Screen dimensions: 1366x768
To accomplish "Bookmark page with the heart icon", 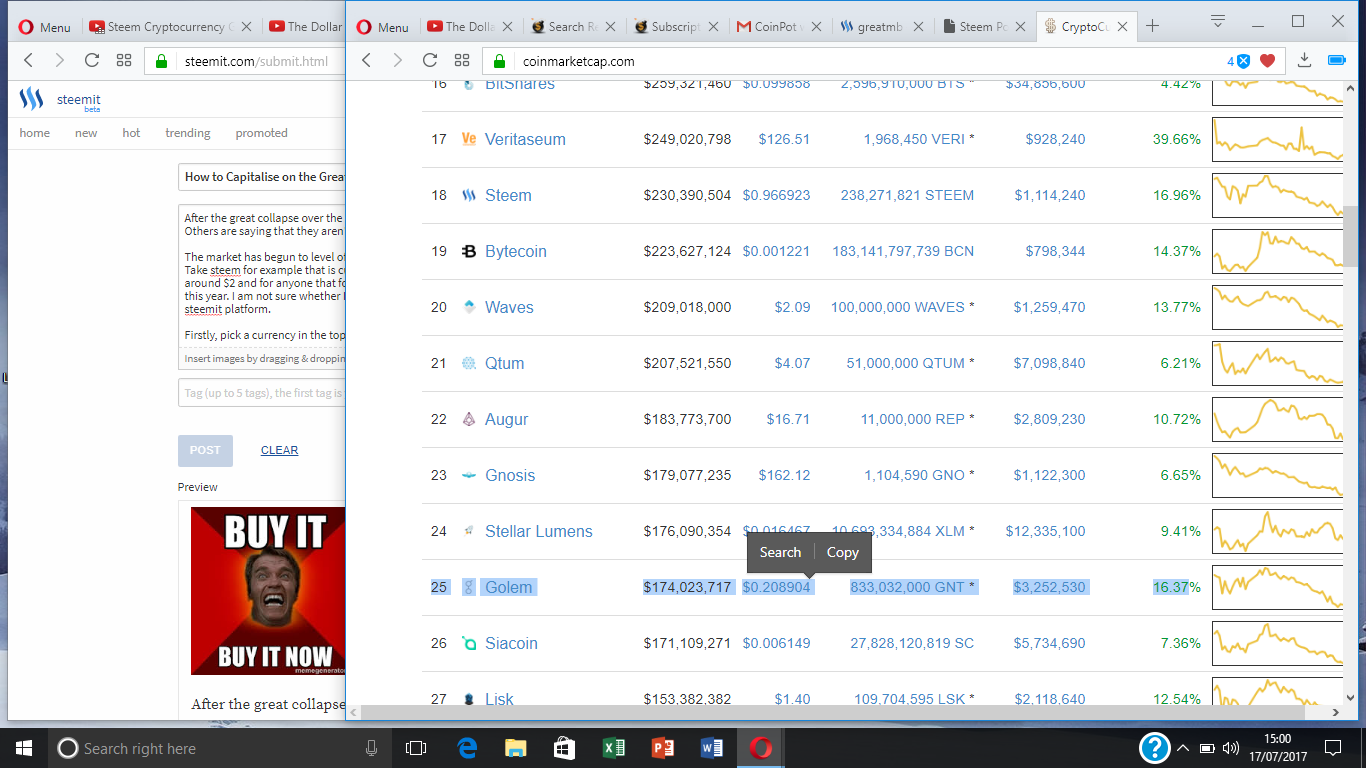I will (x=1268, y=61).
